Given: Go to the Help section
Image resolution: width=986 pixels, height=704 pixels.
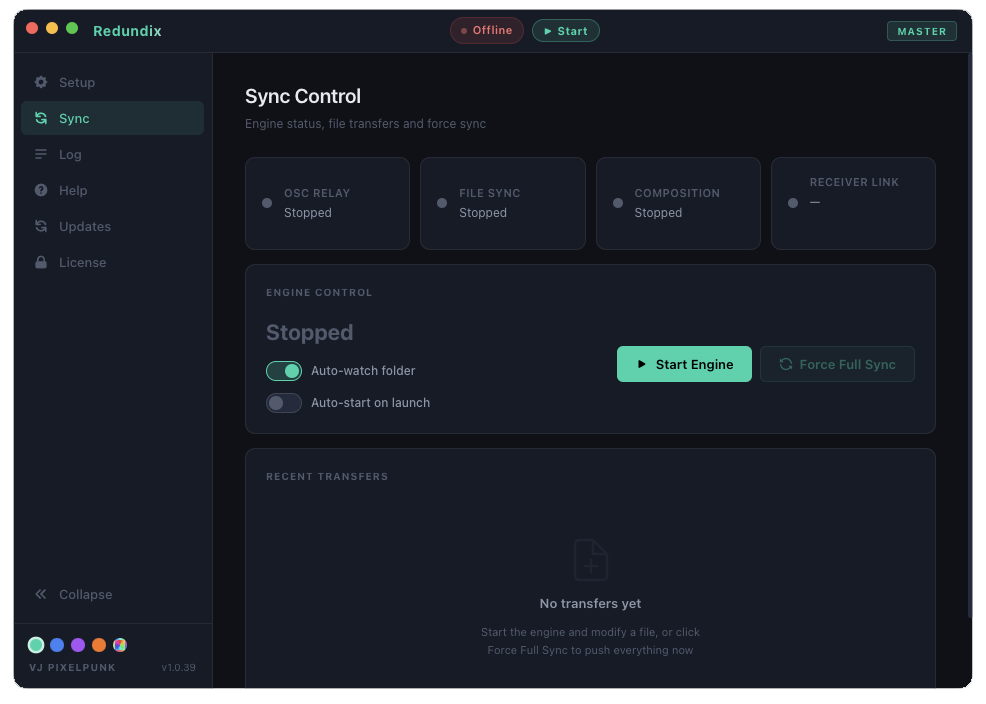Looking at the screenshot, I should pos(113,190).
